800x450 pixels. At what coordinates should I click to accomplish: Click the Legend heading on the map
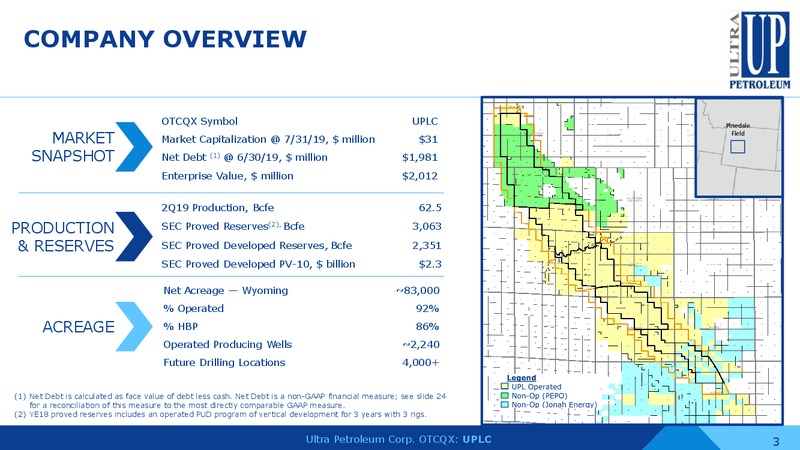[x=521, y=378]
